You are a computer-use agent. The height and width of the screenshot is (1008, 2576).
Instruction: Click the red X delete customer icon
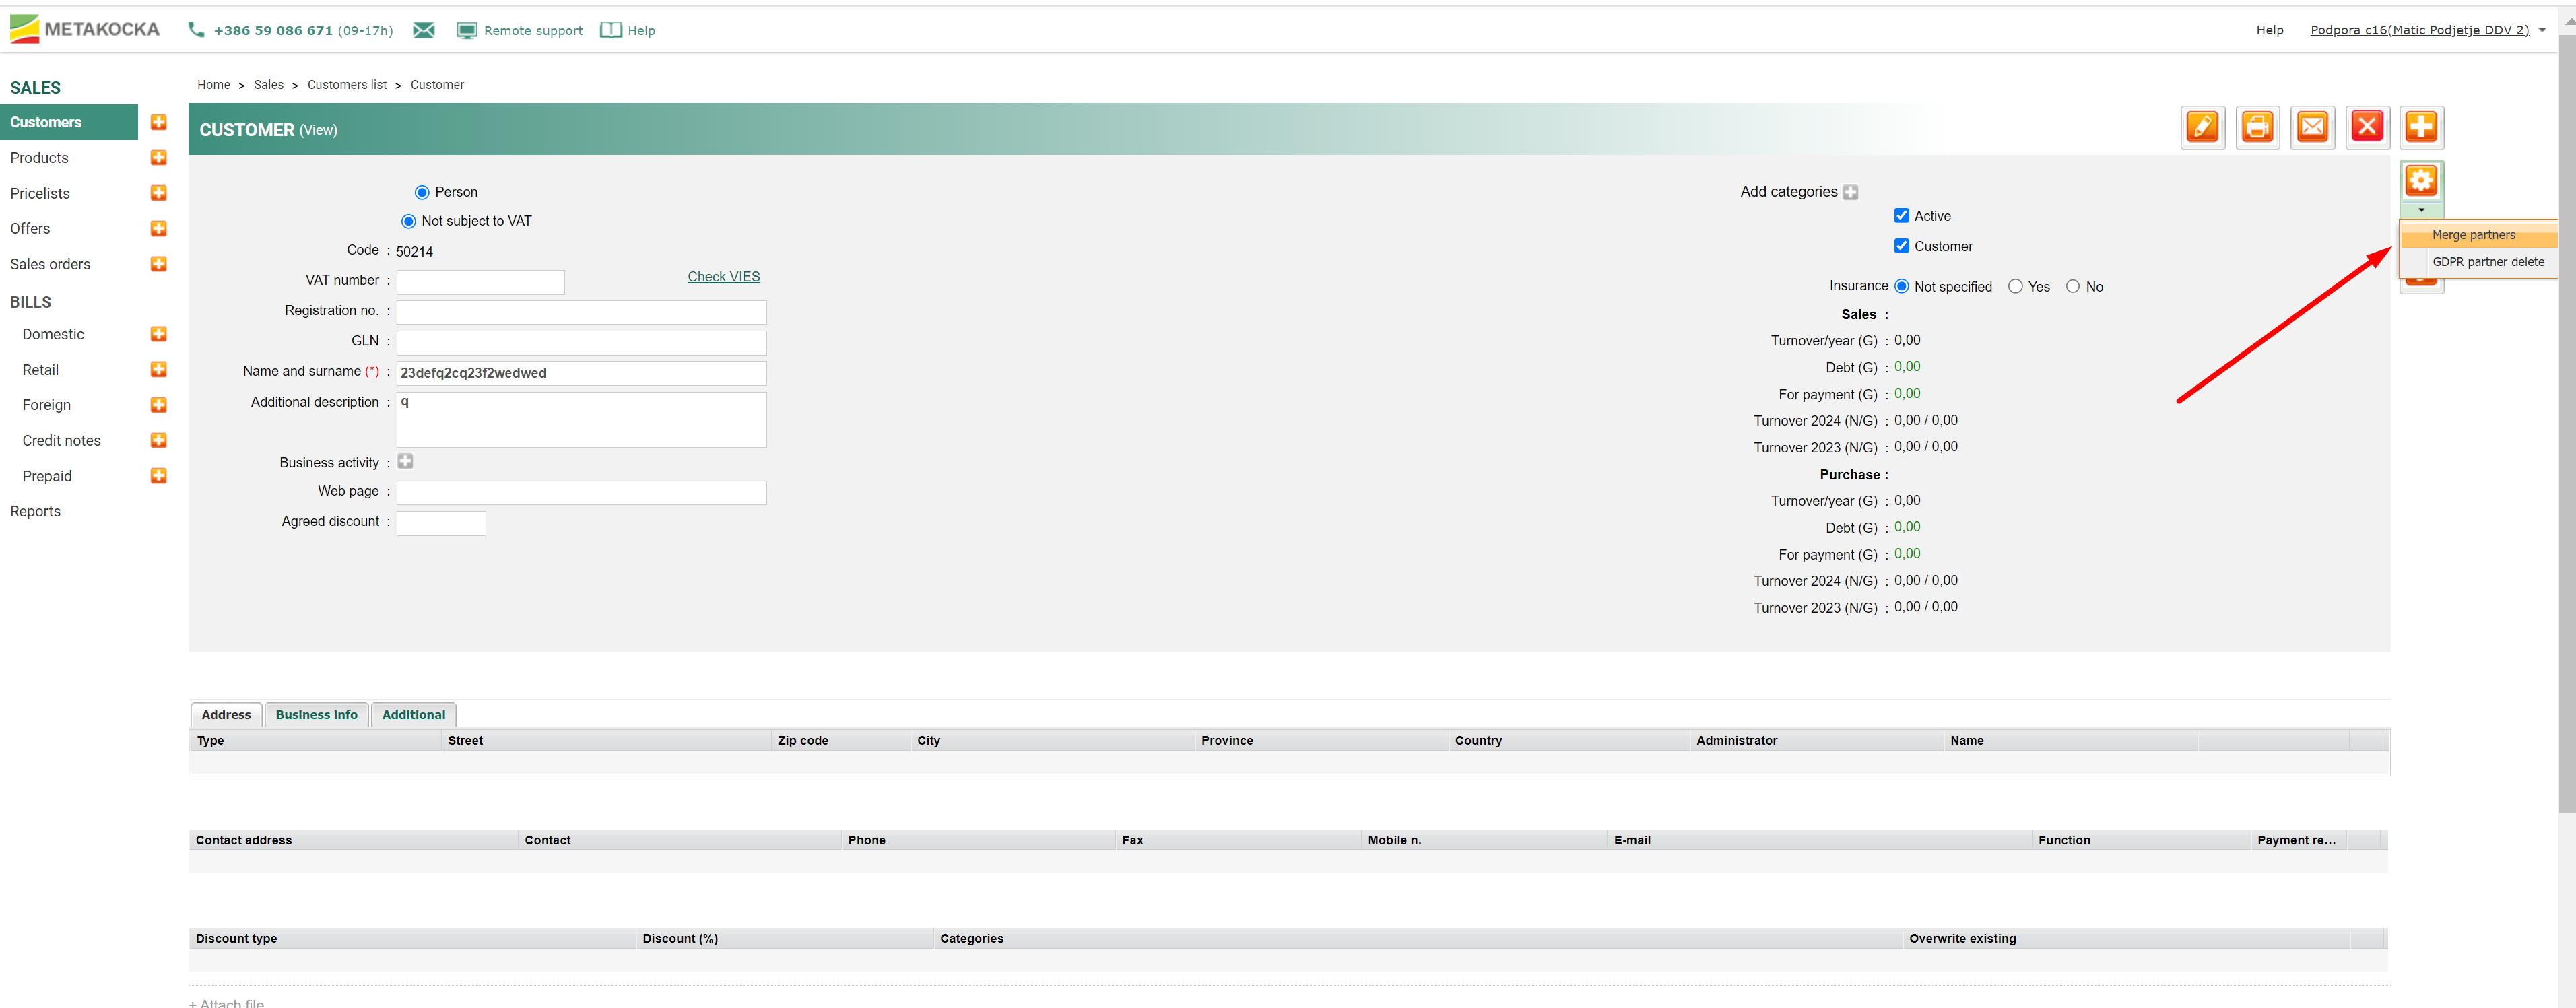tap(2367, 127)
